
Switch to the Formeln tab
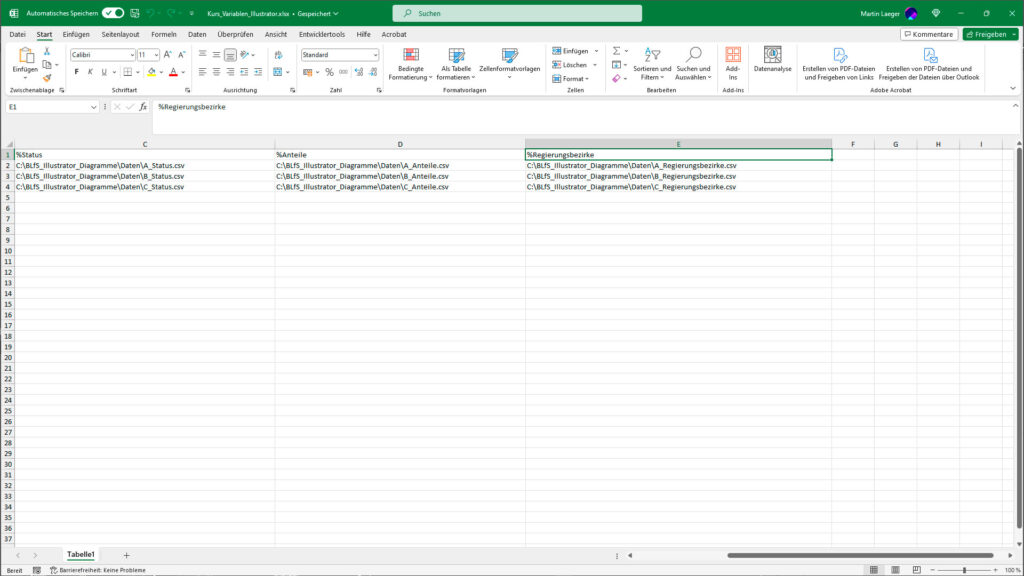pyautogui.click(x=164, y=34)
